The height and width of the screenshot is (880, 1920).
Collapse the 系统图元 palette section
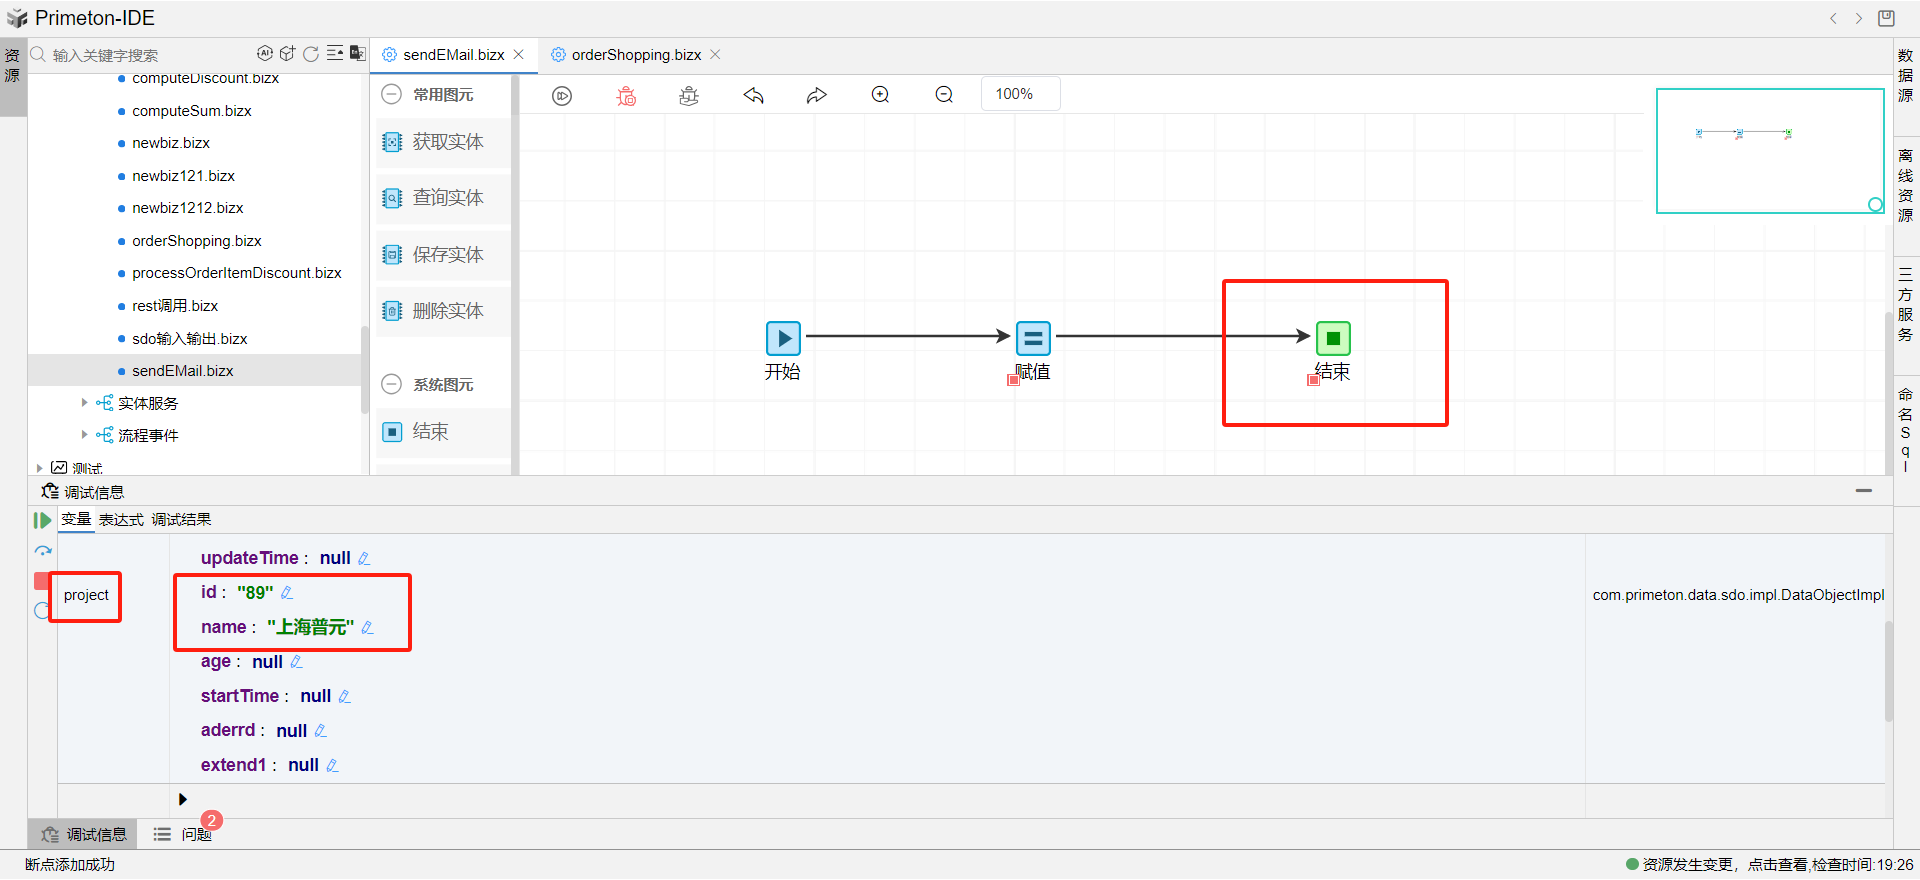tap(392, 384)
